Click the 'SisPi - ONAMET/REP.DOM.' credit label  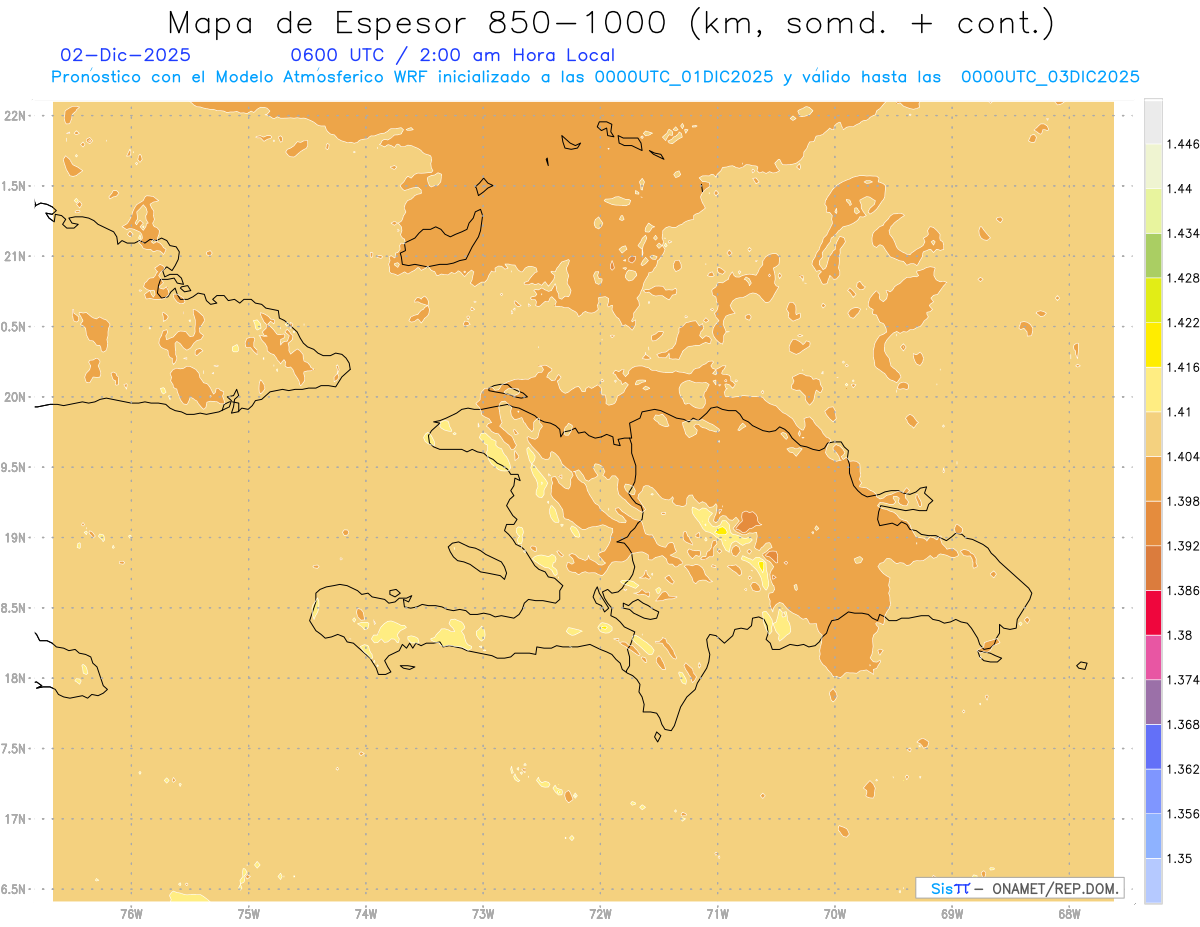1020,888
